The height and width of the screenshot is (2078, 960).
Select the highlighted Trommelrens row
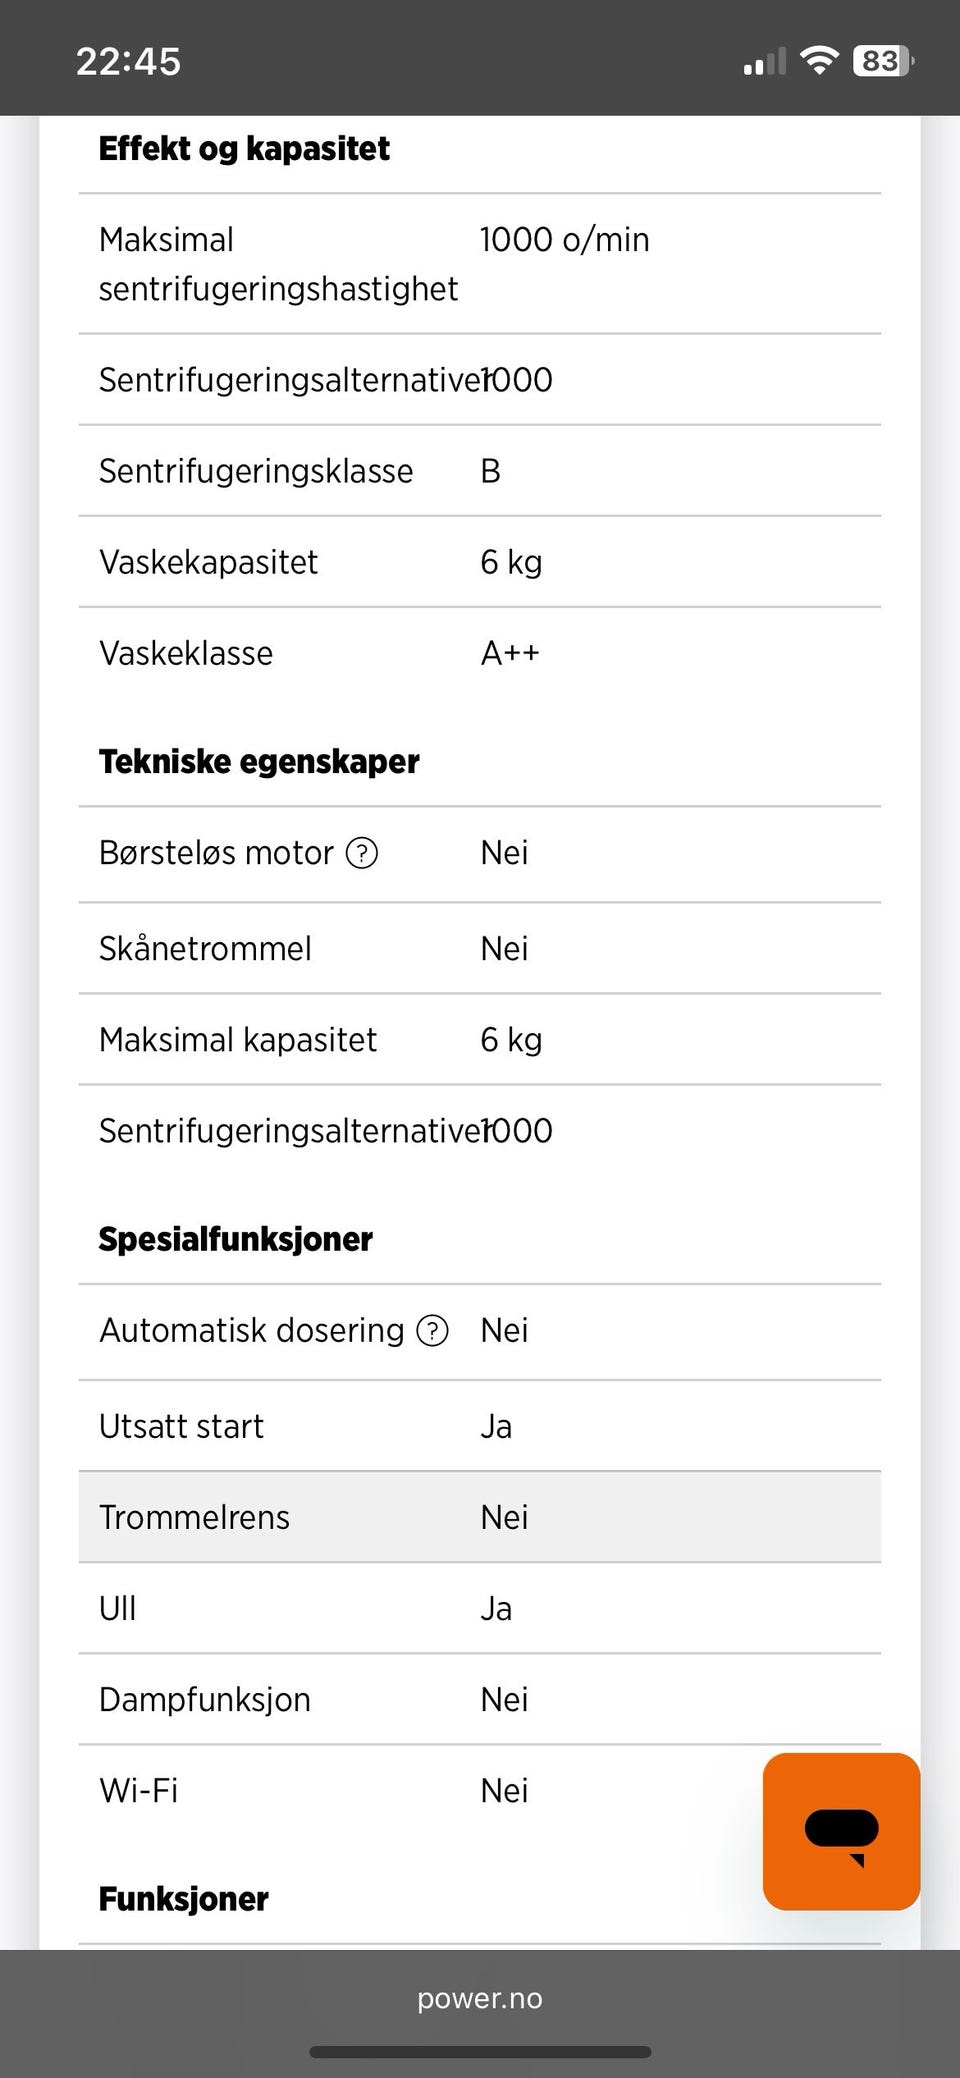coord(480,1517)
